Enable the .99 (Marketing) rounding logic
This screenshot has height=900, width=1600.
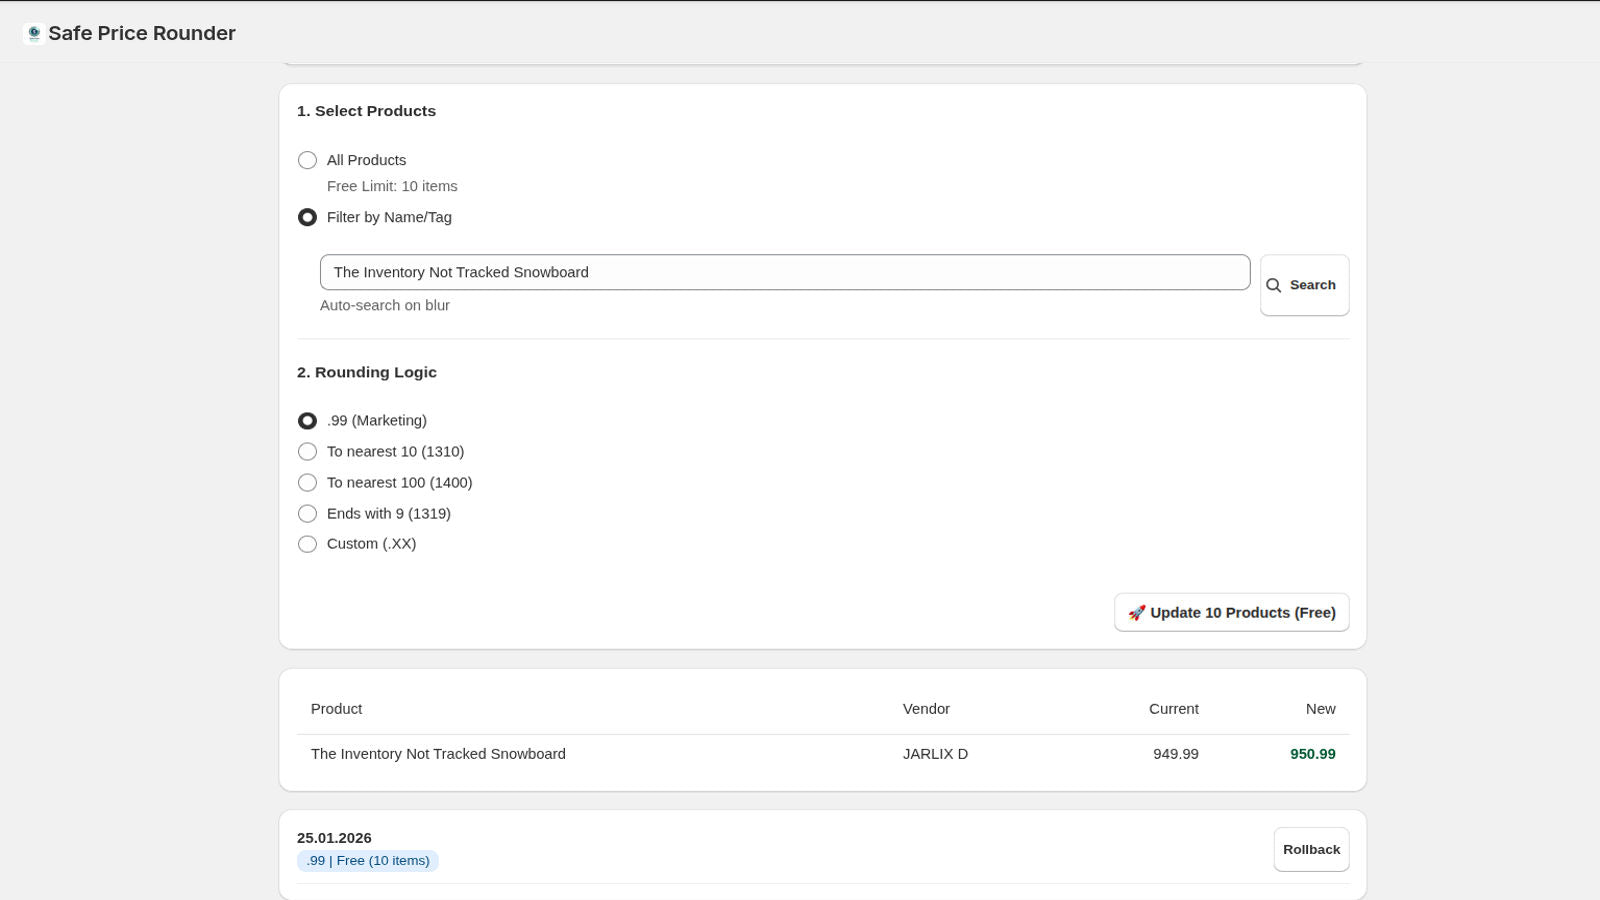coord(307,421)
